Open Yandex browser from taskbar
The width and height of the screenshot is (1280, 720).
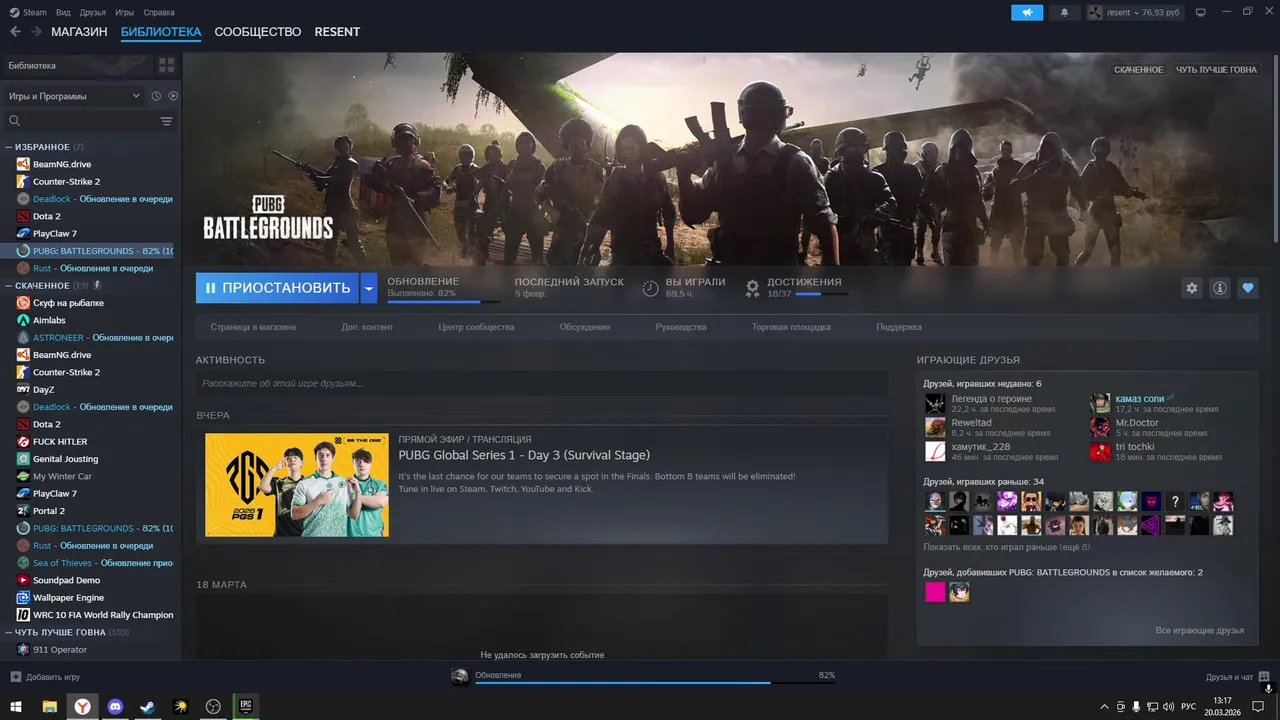coord(82,706)
